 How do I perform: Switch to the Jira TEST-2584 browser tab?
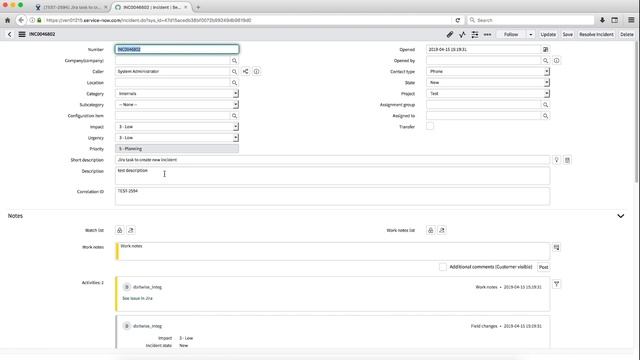[x=72, y=7]
